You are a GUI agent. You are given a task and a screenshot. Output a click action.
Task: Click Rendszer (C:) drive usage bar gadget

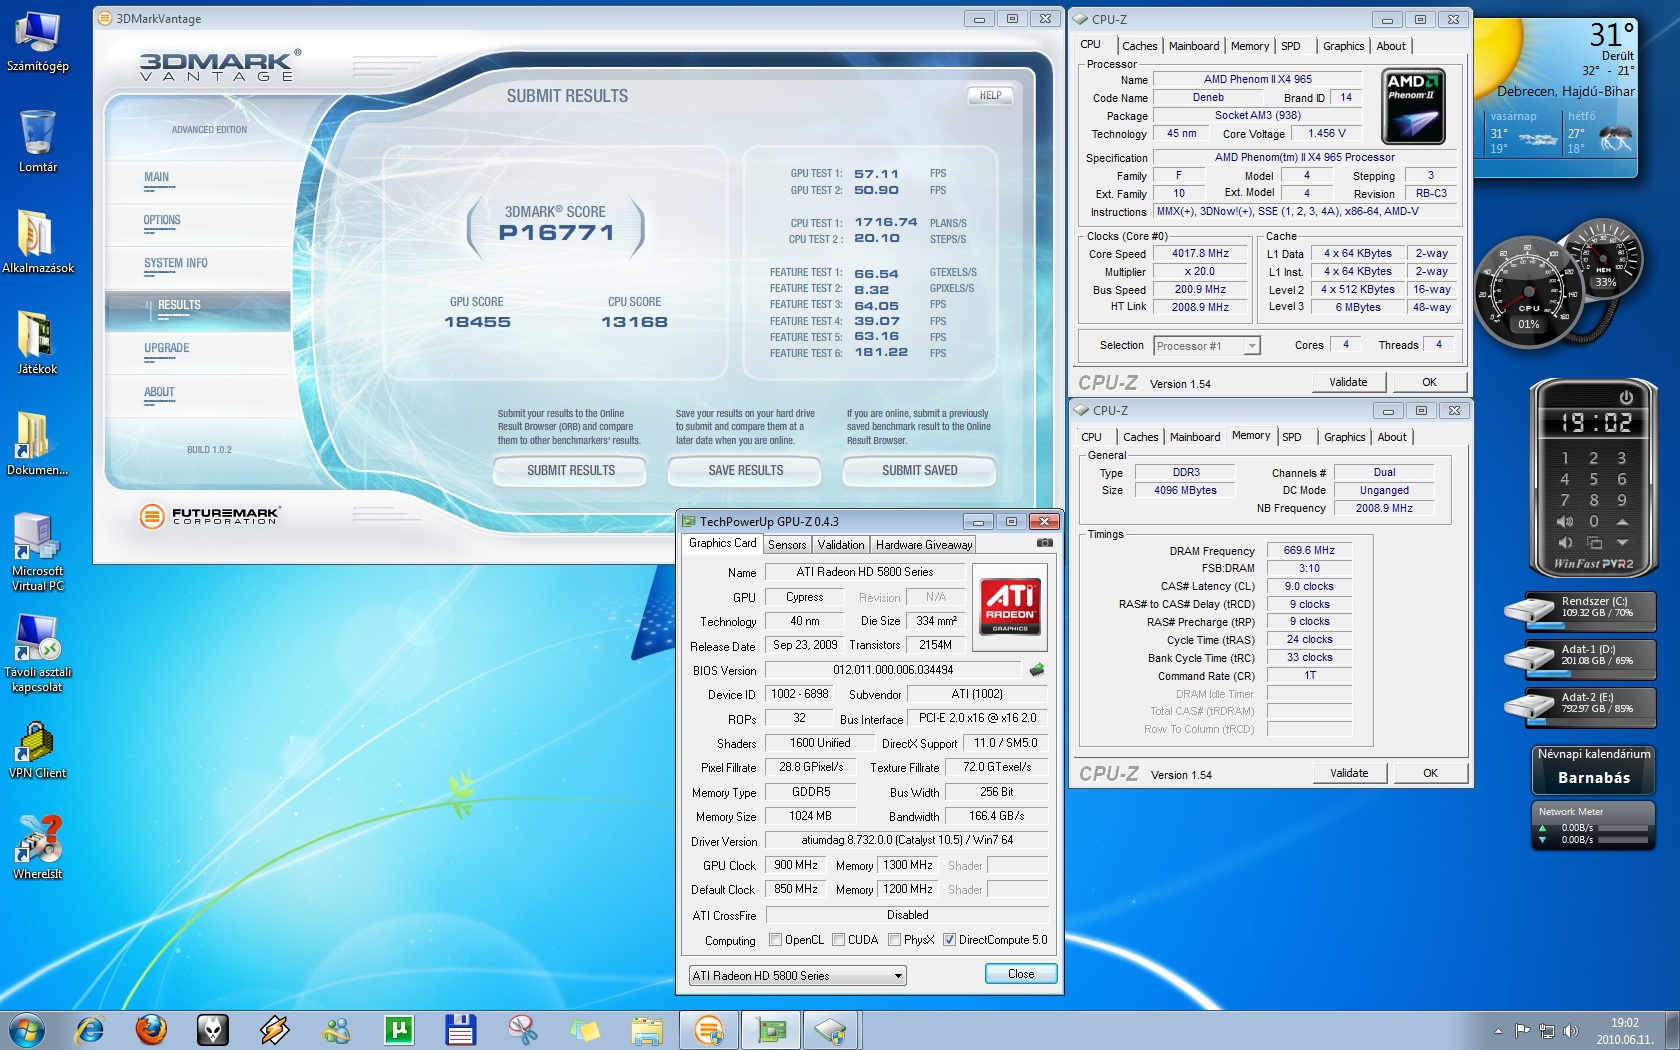point(1580,612)
